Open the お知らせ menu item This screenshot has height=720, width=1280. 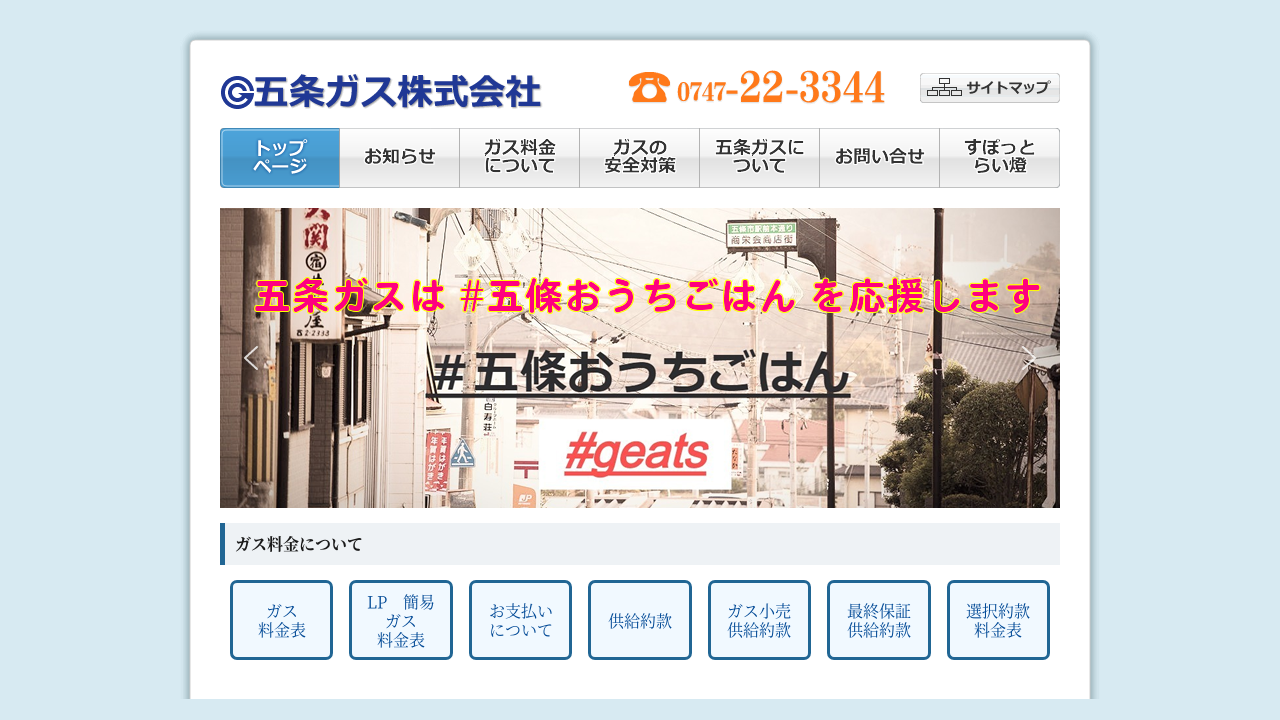point(399,158)
